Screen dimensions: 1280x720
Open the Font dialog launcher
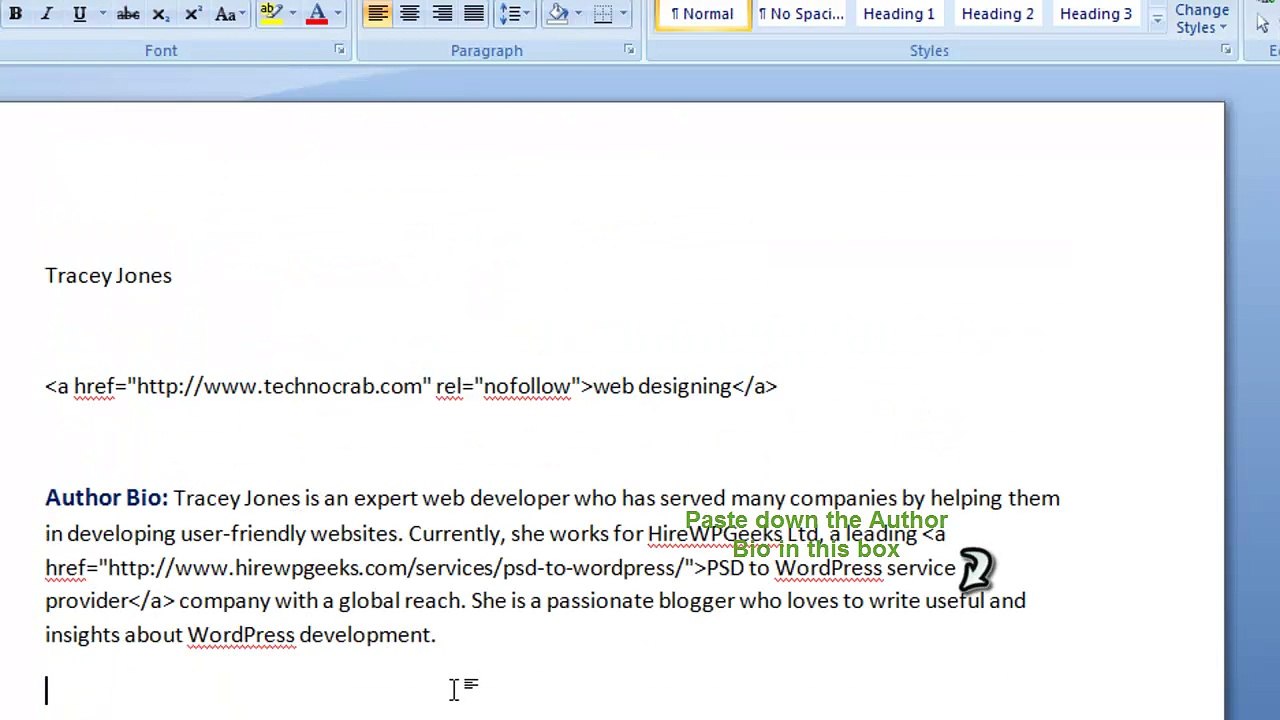(339, 50)
